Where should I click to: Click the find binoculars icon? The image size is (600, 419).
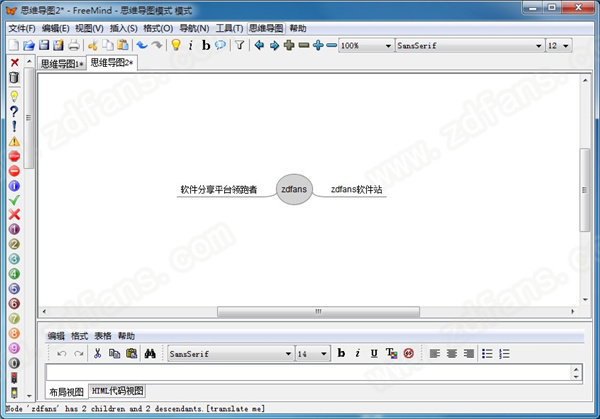coord(150,354)
